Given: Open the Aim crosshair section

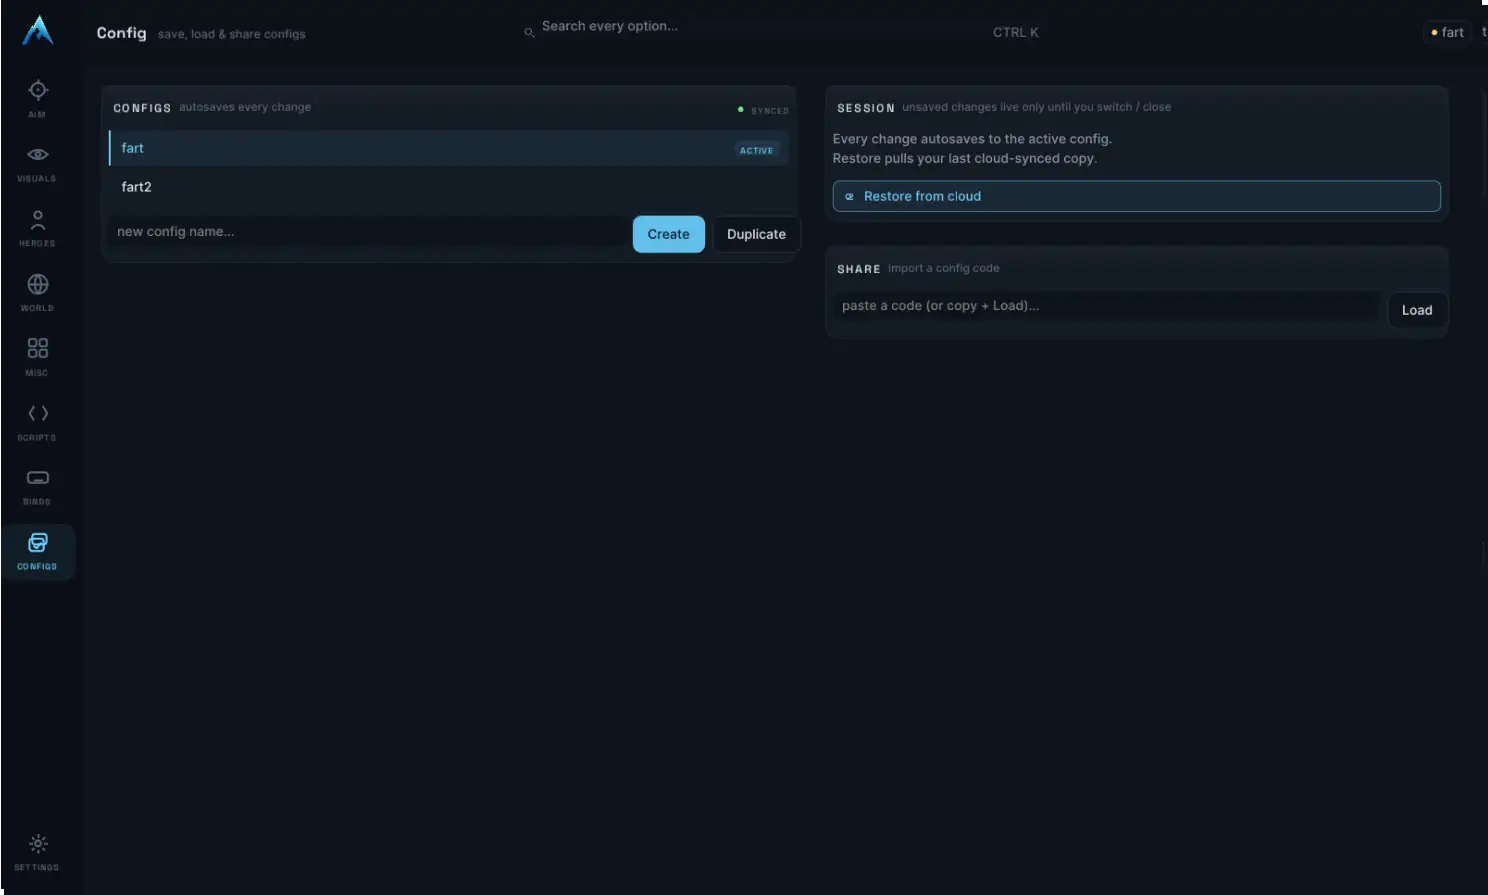Looking at the screenshot, I should coord(37,98).
